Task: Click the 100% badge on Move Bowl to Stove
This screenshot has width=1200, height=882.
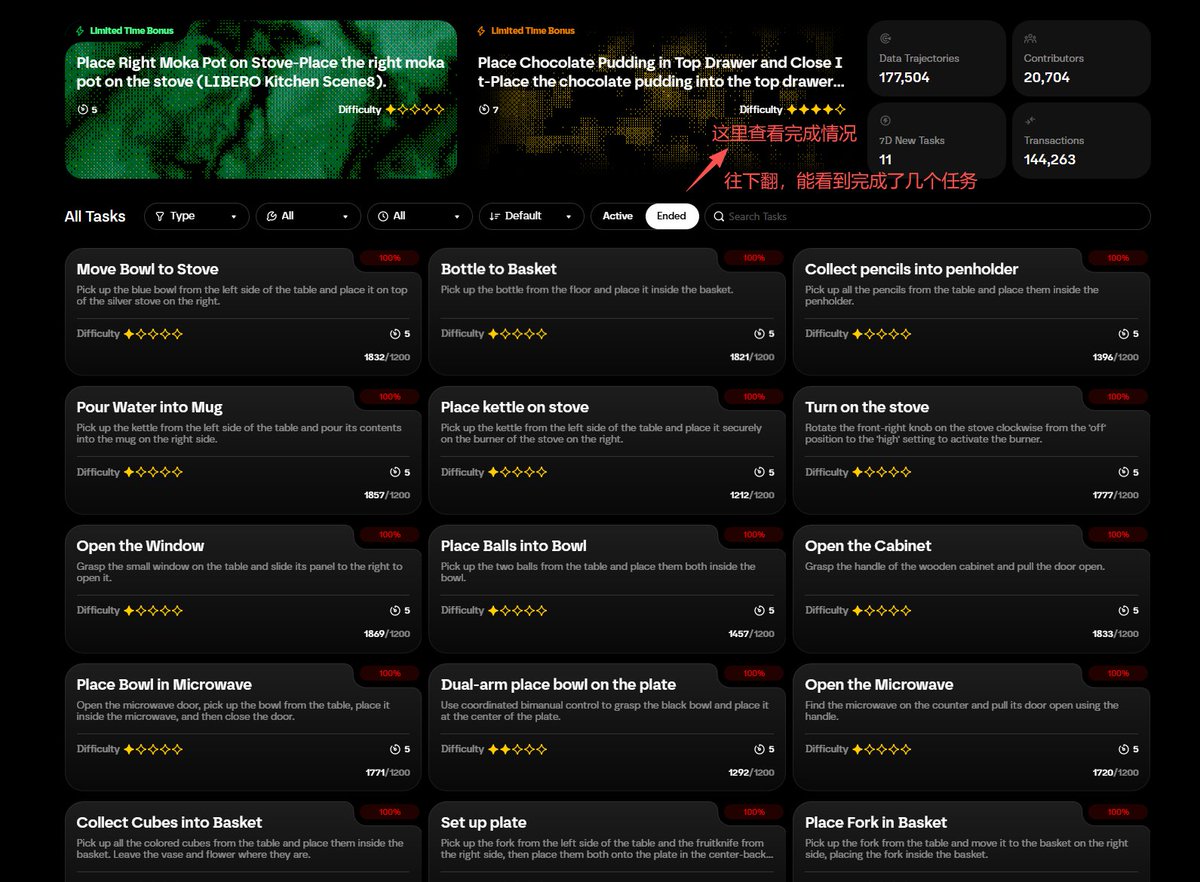Action: click(x=390, y=258)
